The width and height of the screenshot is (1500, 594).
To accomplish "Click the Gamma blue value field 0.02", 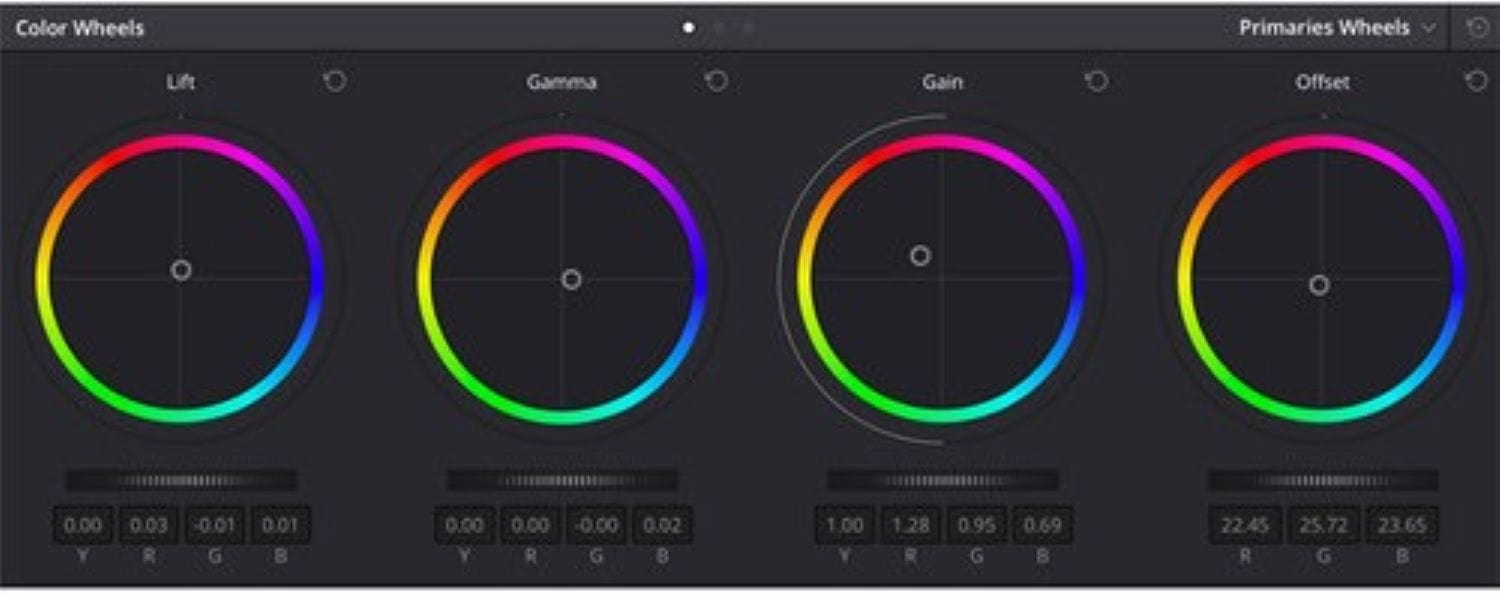I will tap(661, 525).
